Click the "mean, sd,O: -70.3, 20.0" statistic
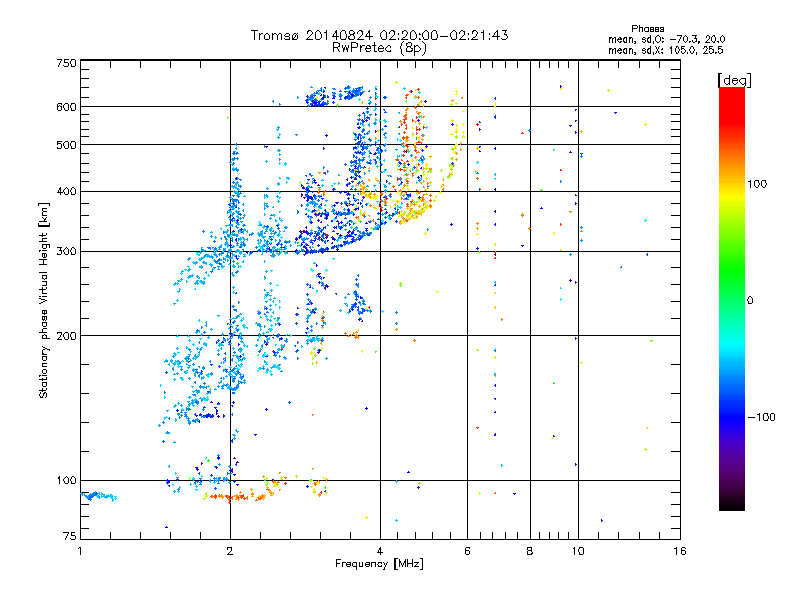This screenshot has width=800, height=600. tap(666, 39)
